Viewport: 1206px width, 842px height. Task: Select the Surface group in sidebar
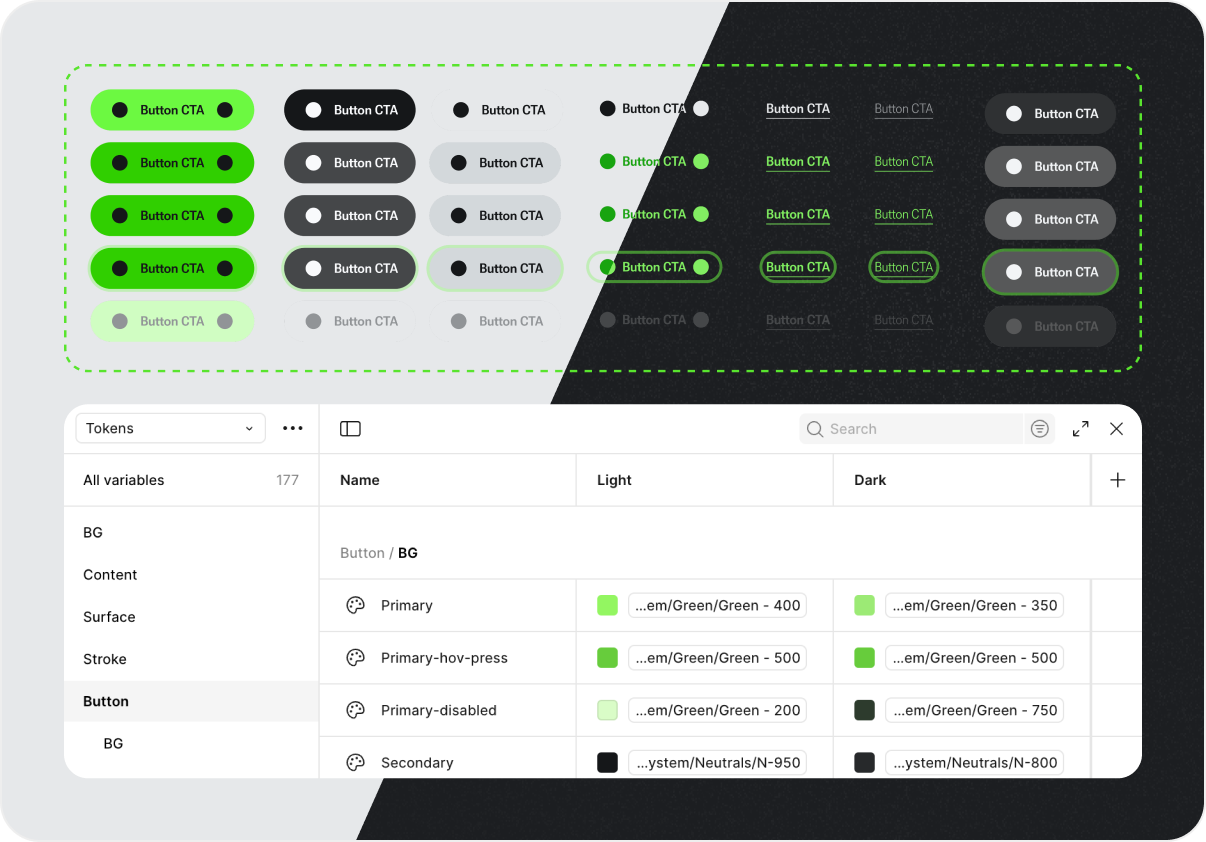point(109,617)
